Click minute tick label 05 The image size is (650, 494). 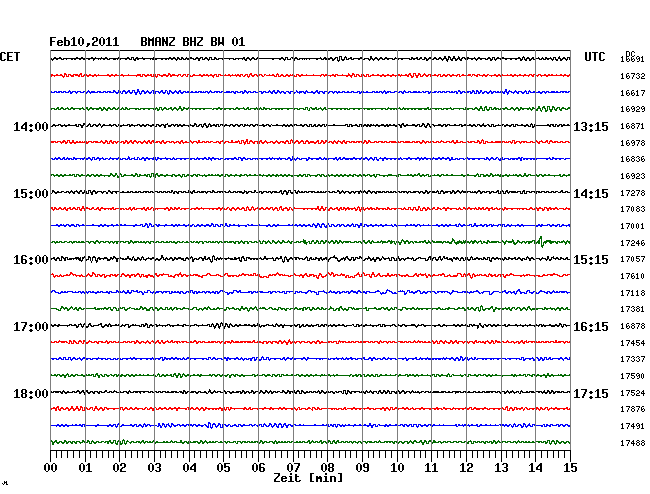tap(223, 468)
